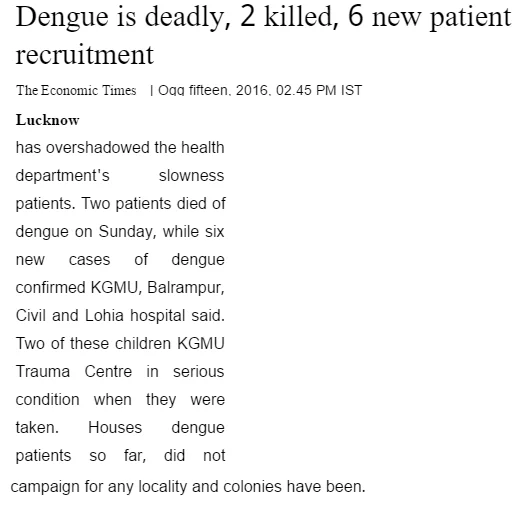Click the word "recruitment" in the headline
This screenshot has height=506, width=515.
coord(85,55)
